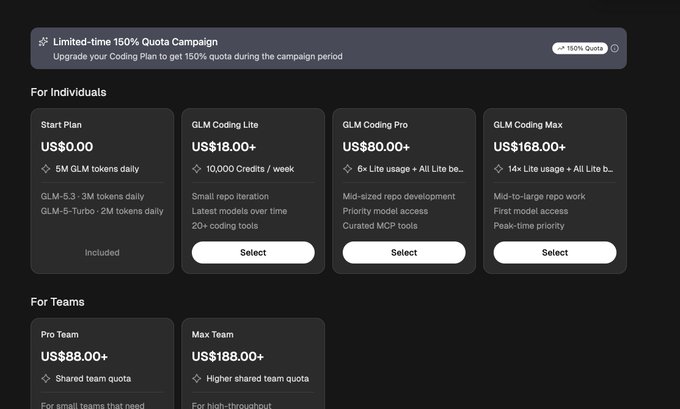Click the Included label on the Start Plan
The width and height of the screenshot is (680, 409).
point(102,252)
